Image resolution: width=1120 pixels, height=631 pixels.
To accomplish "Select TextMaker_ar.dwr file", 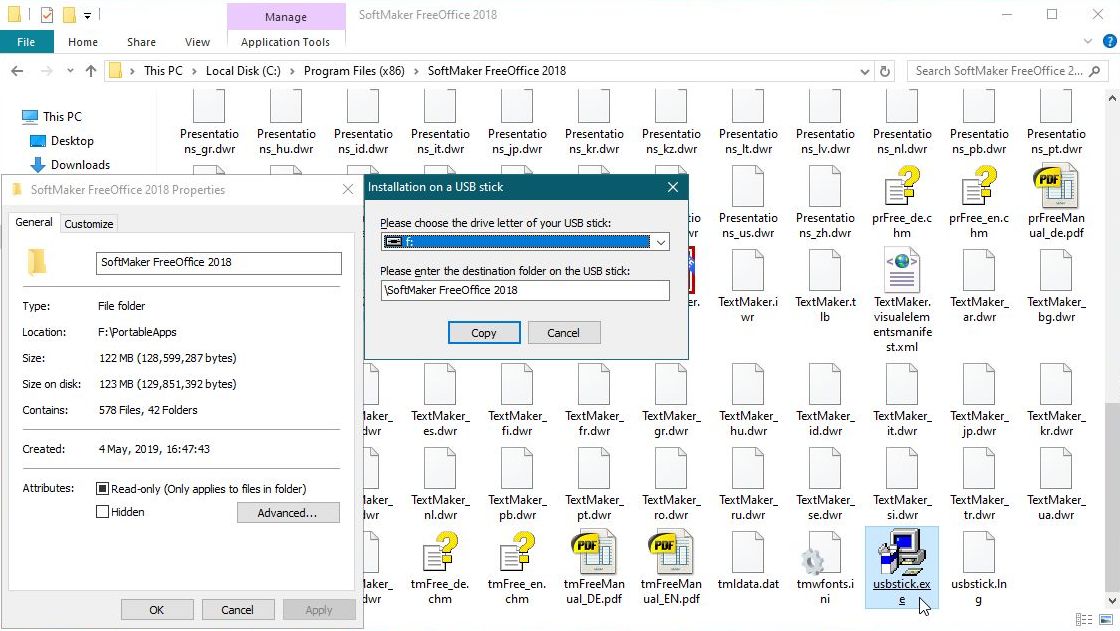I will [979, 286].
